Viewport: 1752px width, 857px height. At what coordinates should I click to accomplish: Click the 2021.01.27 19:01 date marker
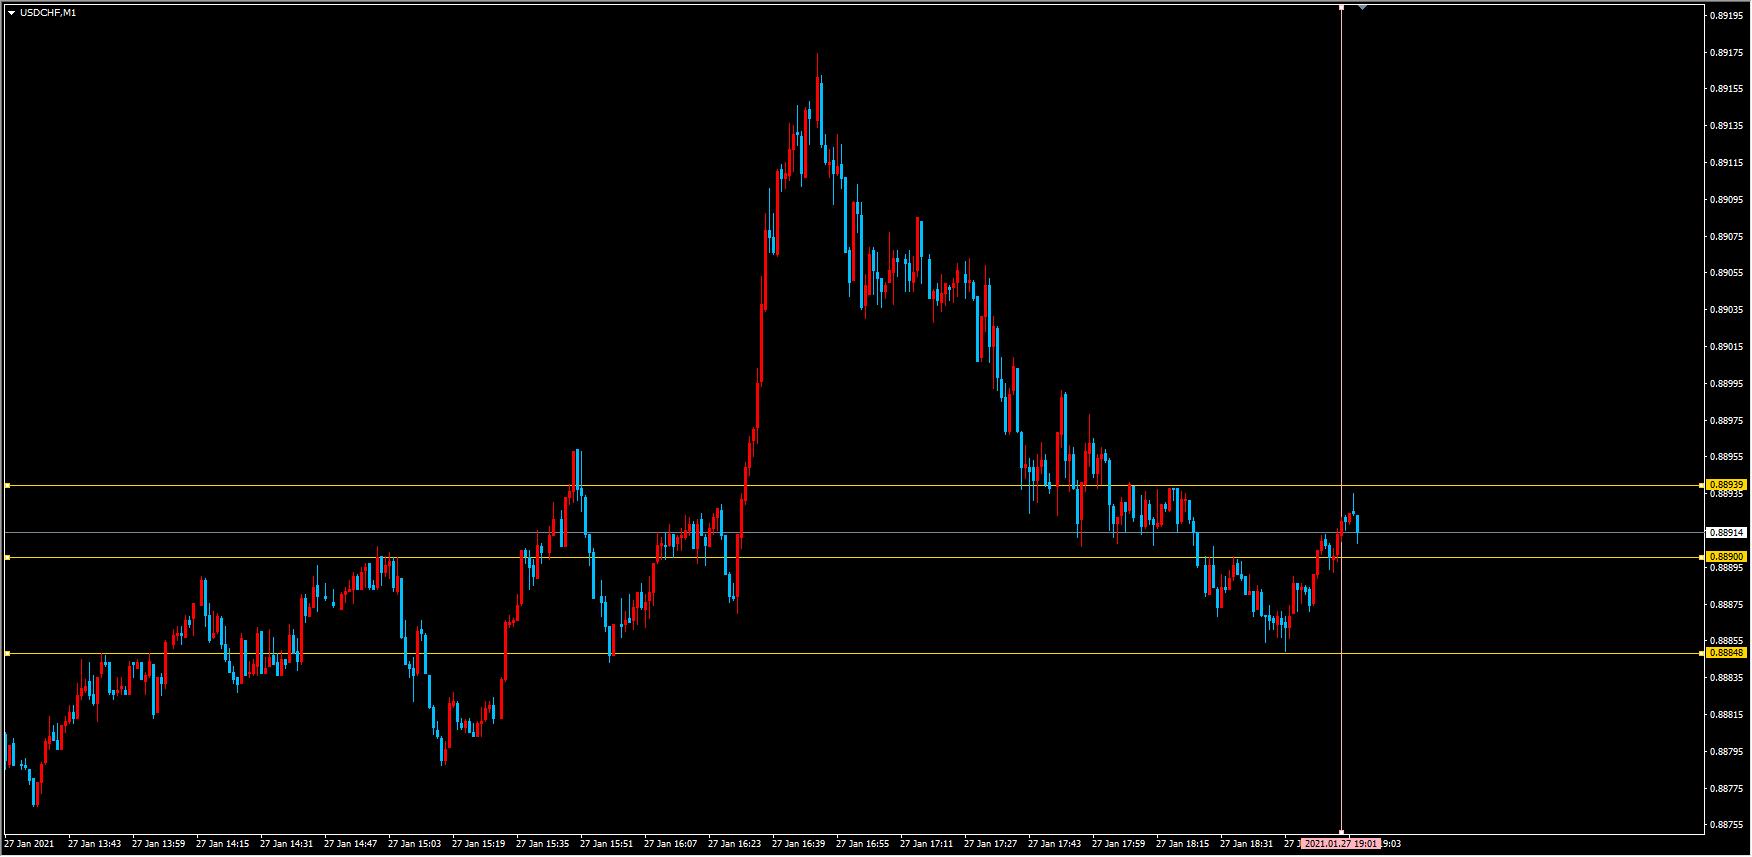coord(1342,844)
